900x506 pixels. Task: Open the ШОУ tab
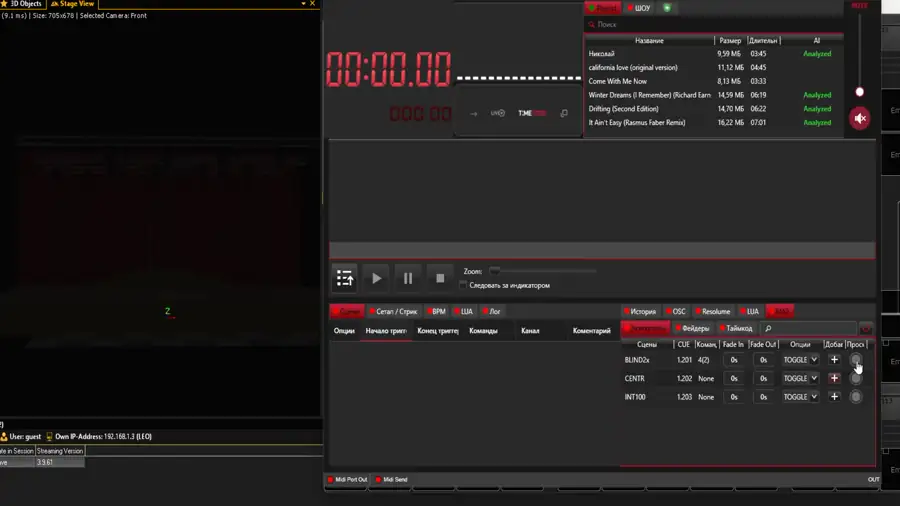pos(639,8)
